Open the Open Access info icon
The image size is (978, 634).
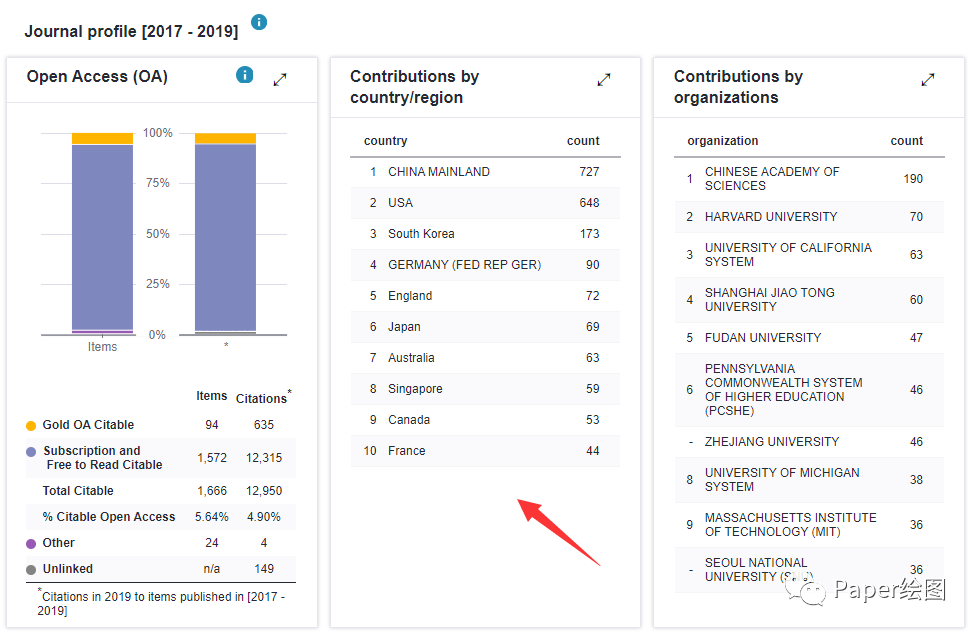244,75
